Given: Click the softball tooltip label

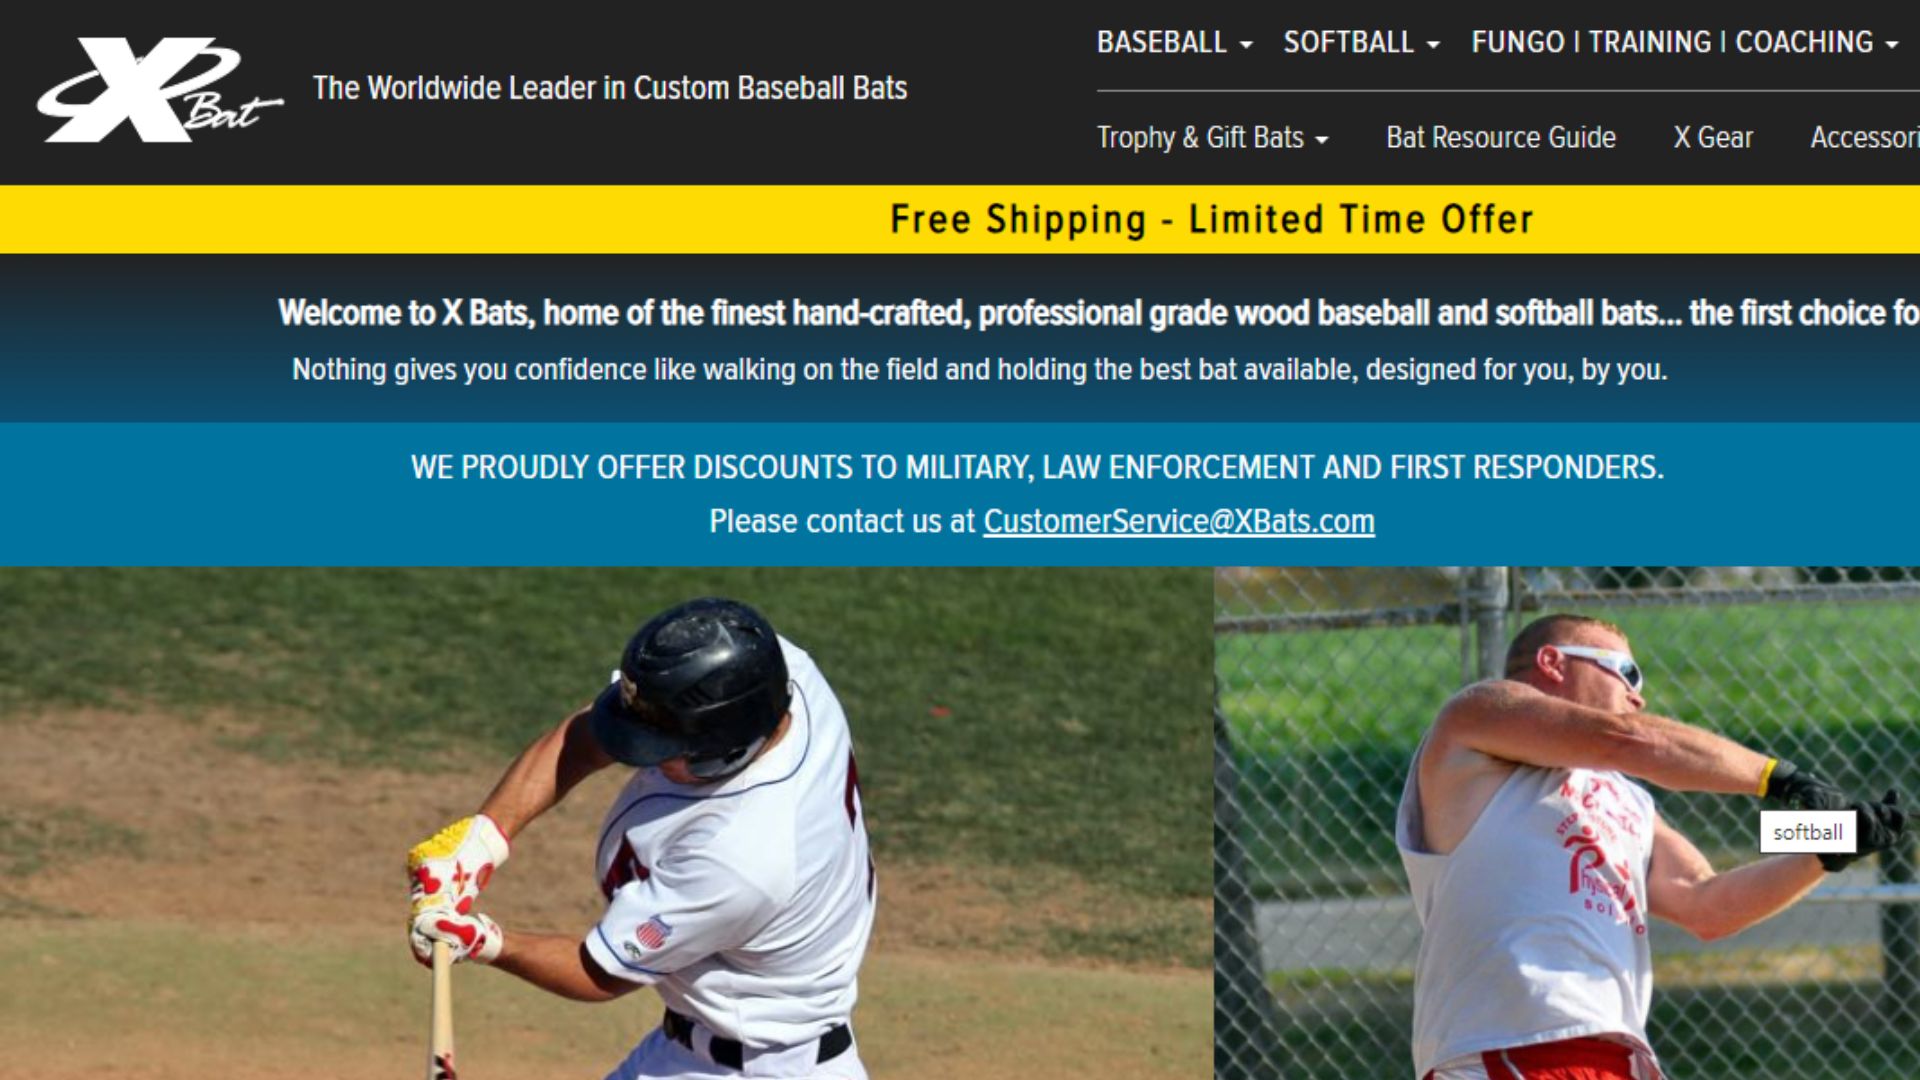Looking at the screenshot, I should (1808, 832).
